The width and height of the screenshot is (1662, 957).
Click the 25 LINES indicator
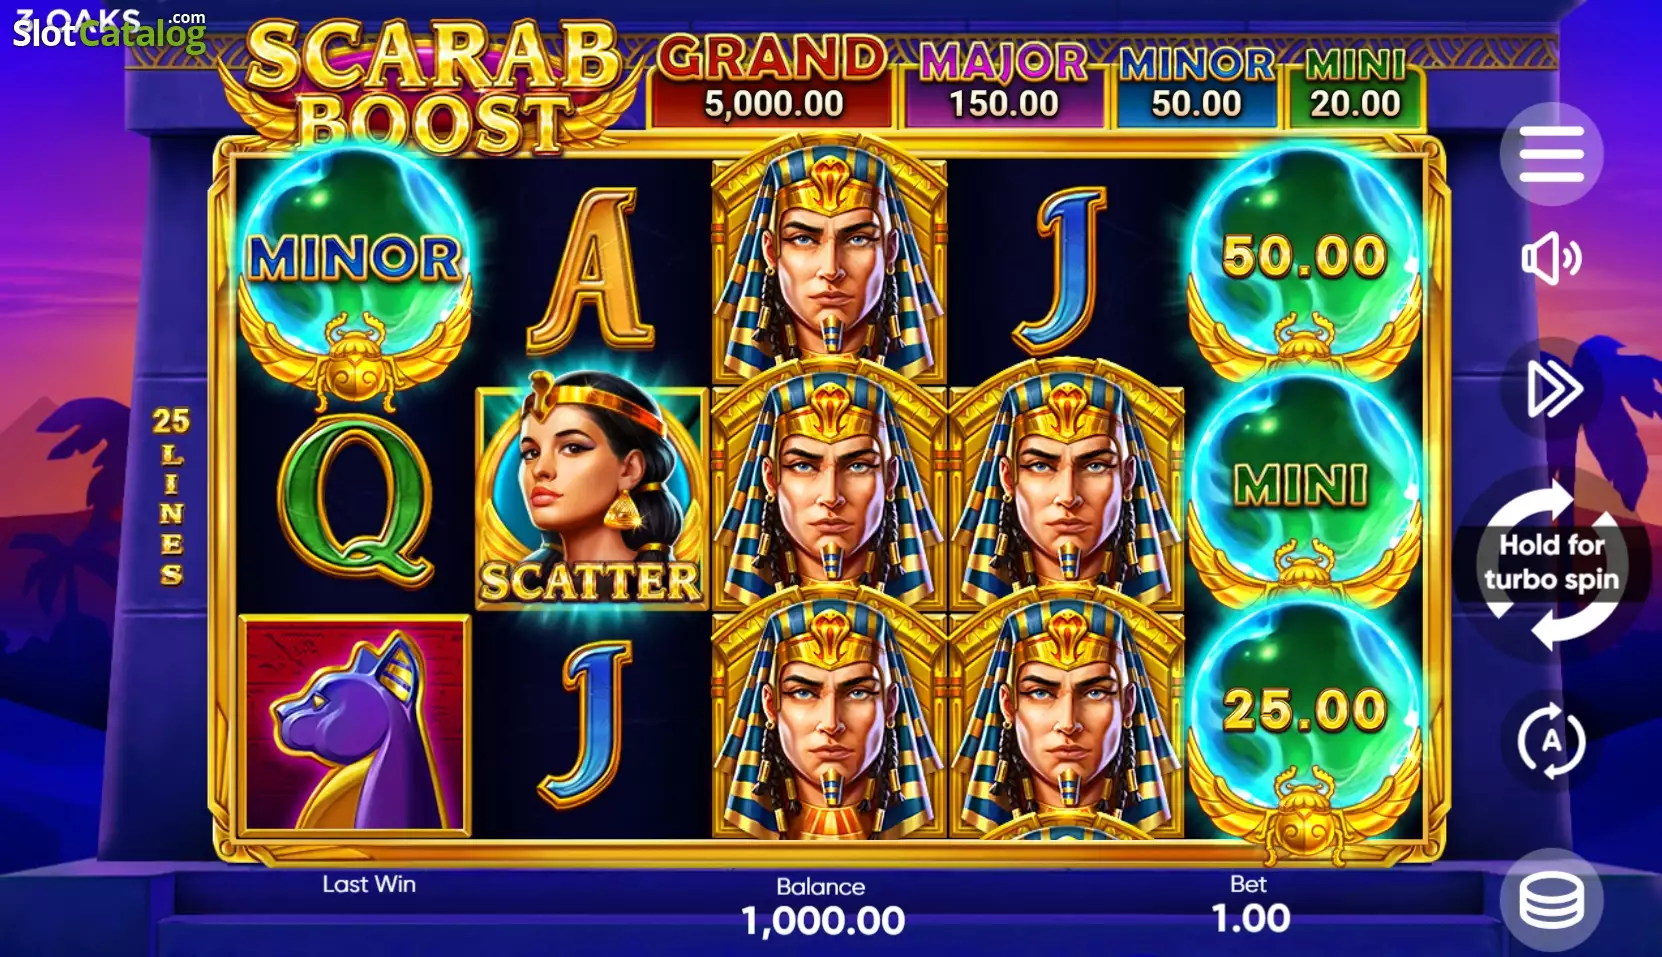pos(171,496)
